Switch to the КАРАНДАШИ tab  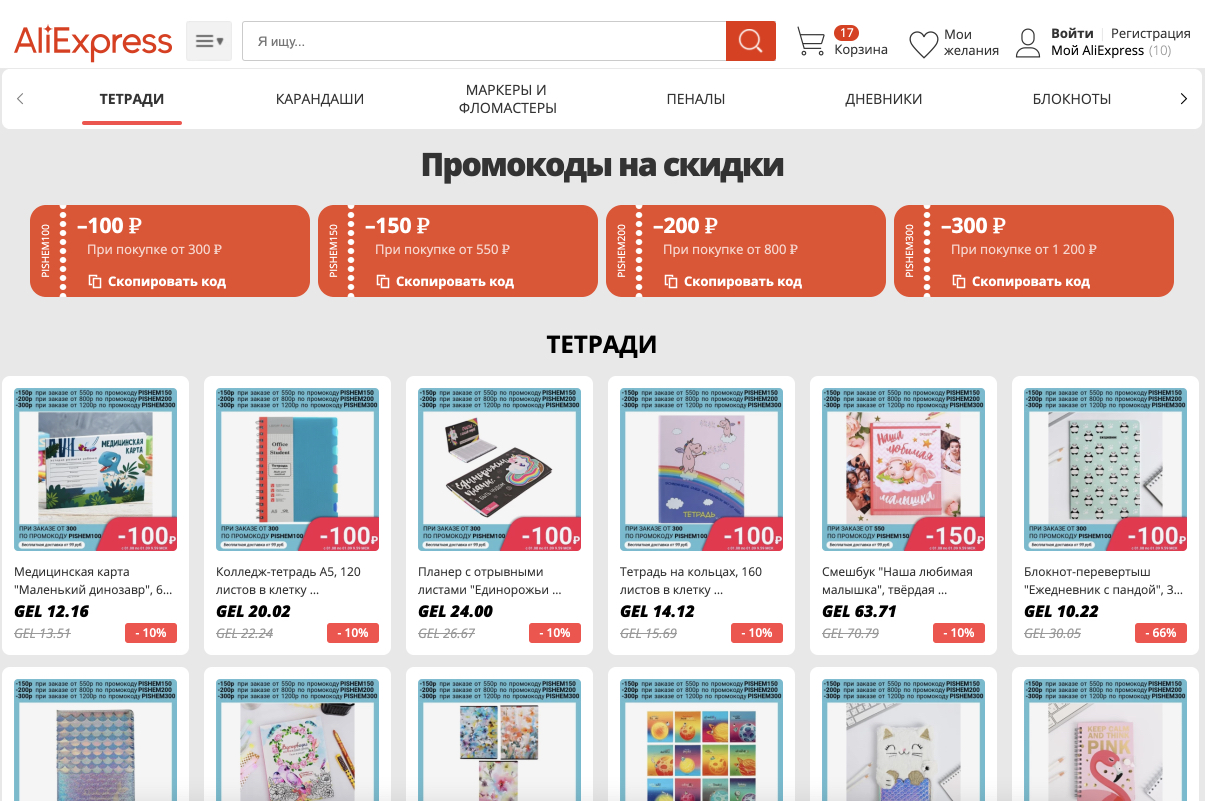320,99
